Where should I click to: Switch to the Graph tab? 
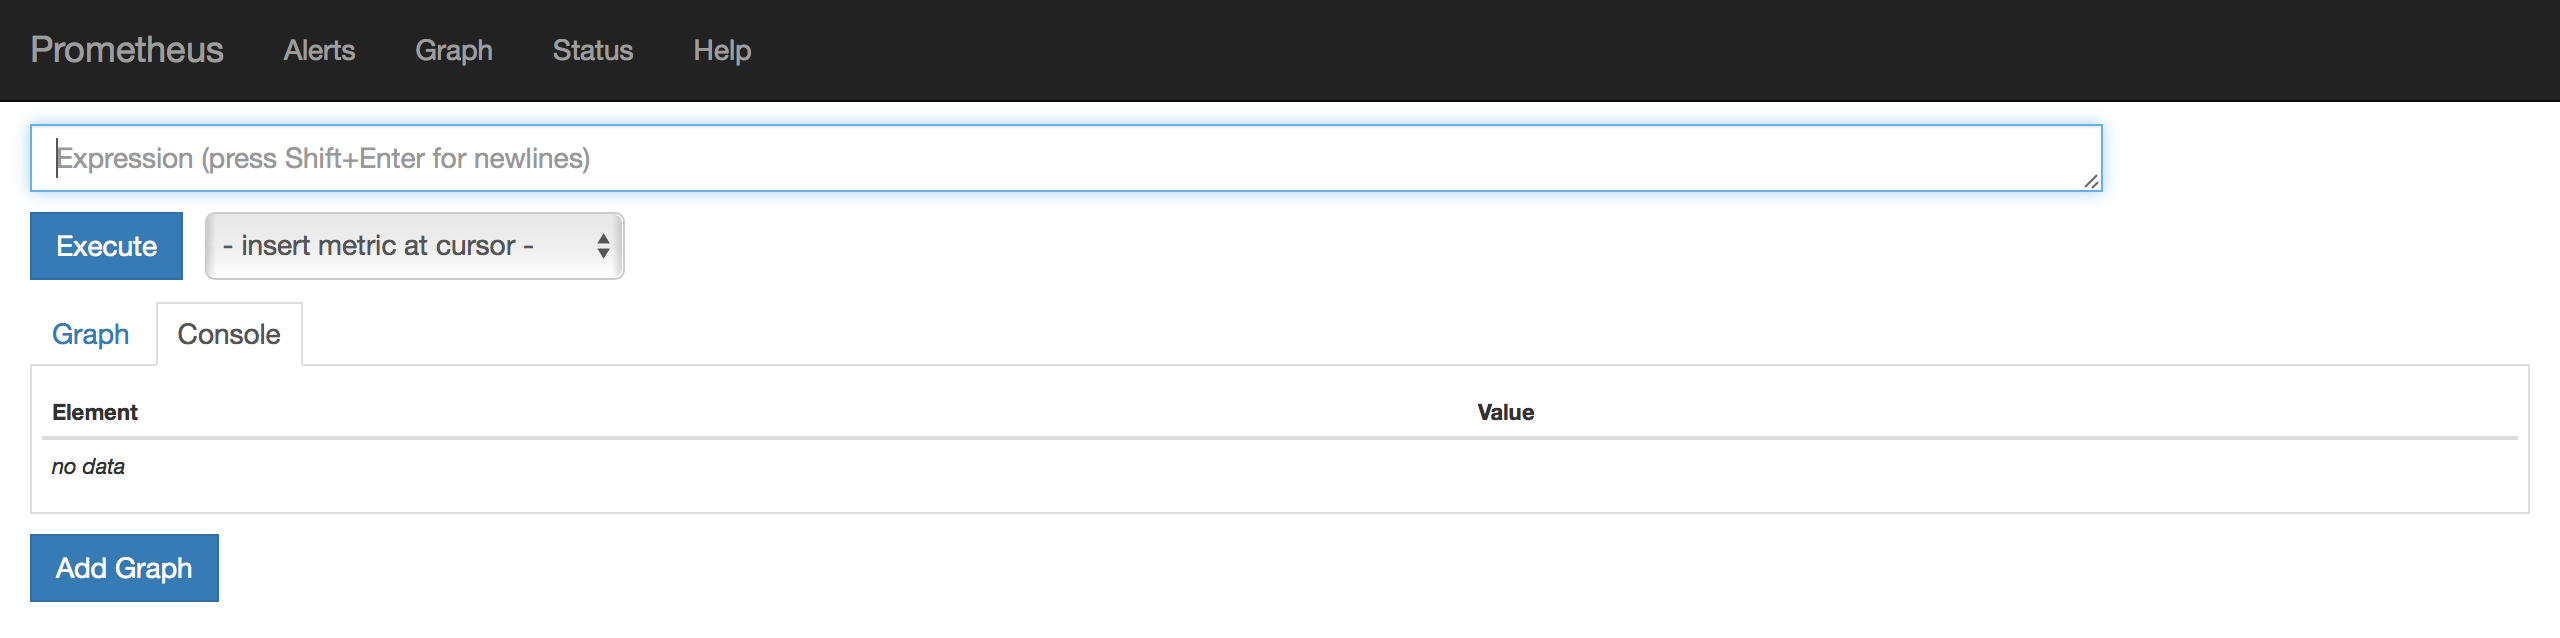[x=89, y=333]
